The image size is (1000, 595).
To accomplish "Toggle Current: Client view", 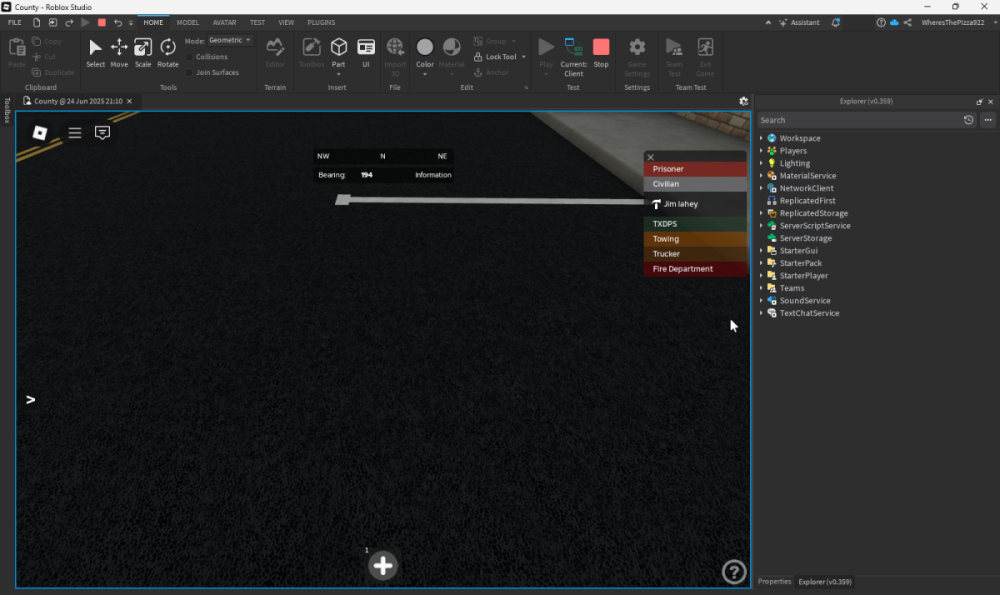I will tap(573, 57).
